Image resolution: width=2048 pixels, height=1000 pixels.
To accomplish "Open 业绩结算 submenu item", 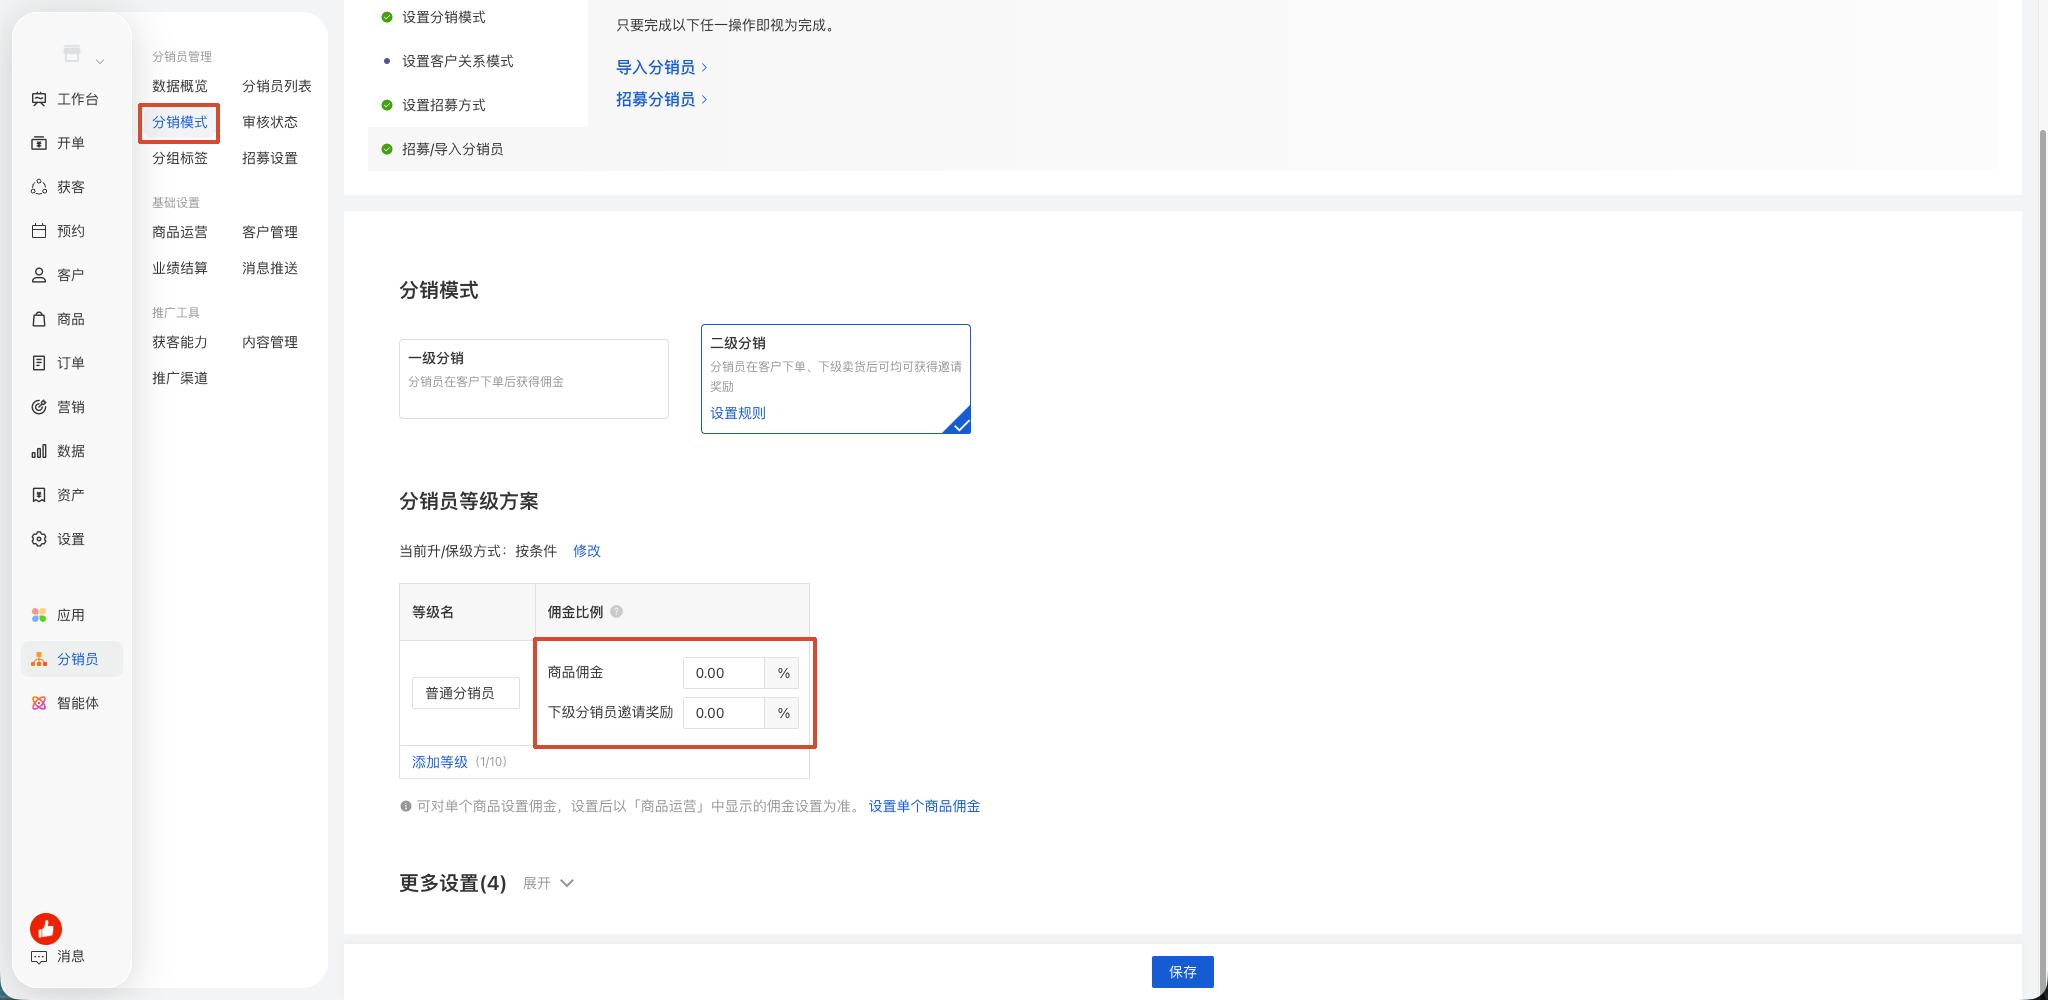I will [180, 268].
